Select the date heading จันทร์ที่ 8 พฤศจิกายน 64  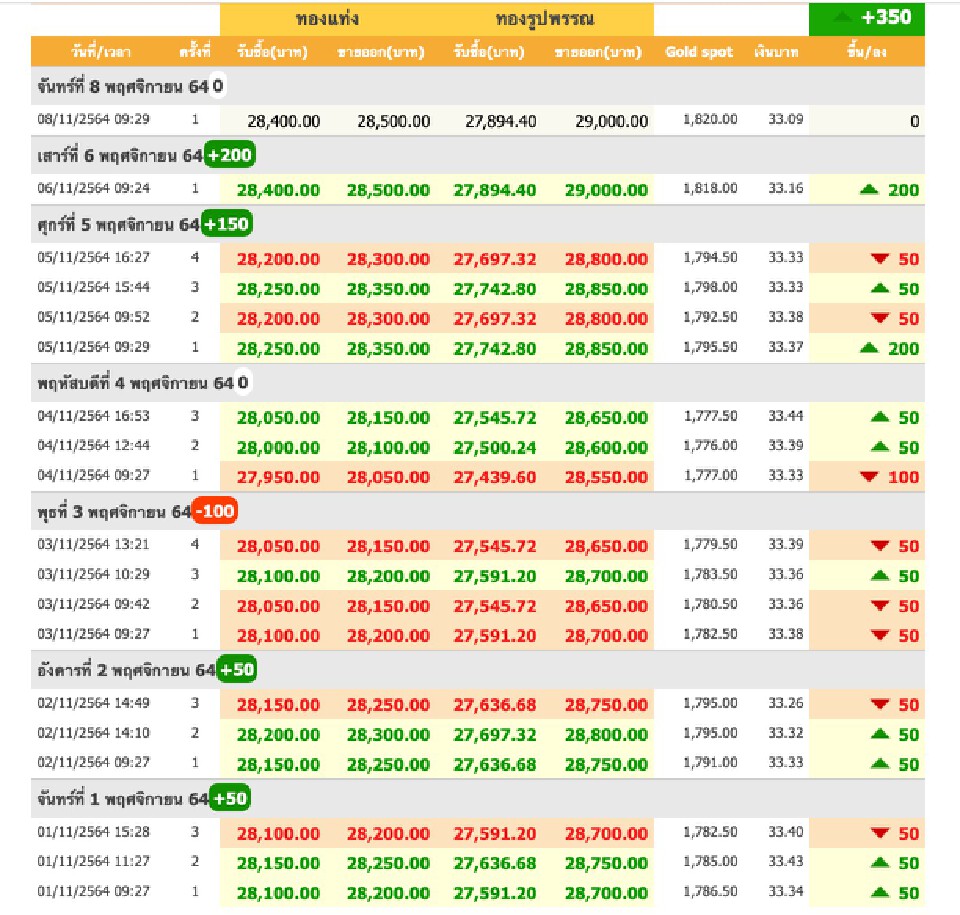click(122, 86)
